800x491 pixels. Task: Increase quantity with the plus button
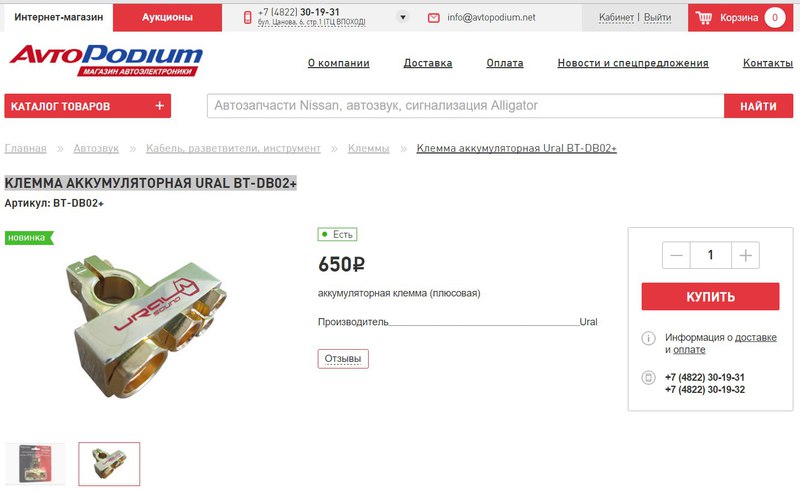745,255
